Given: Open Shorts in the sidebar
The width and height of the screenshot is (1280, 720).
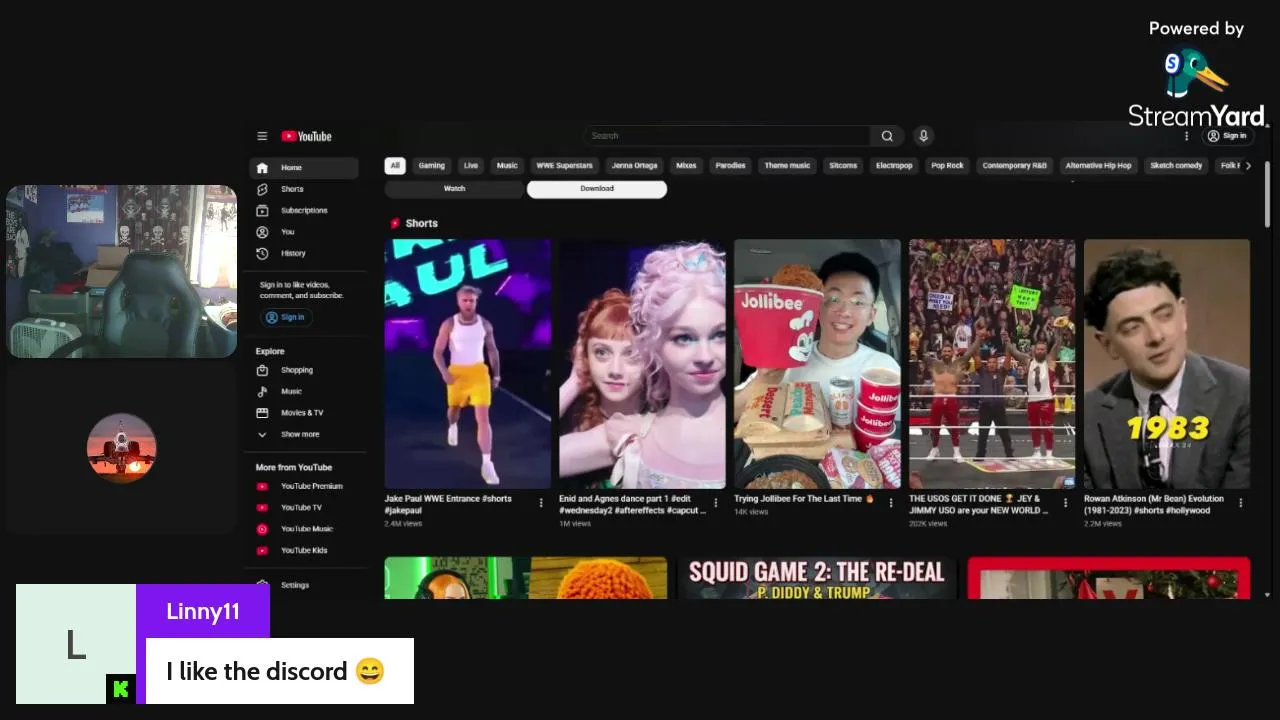Looking at the screenshot, I should [x=304, y=189].
